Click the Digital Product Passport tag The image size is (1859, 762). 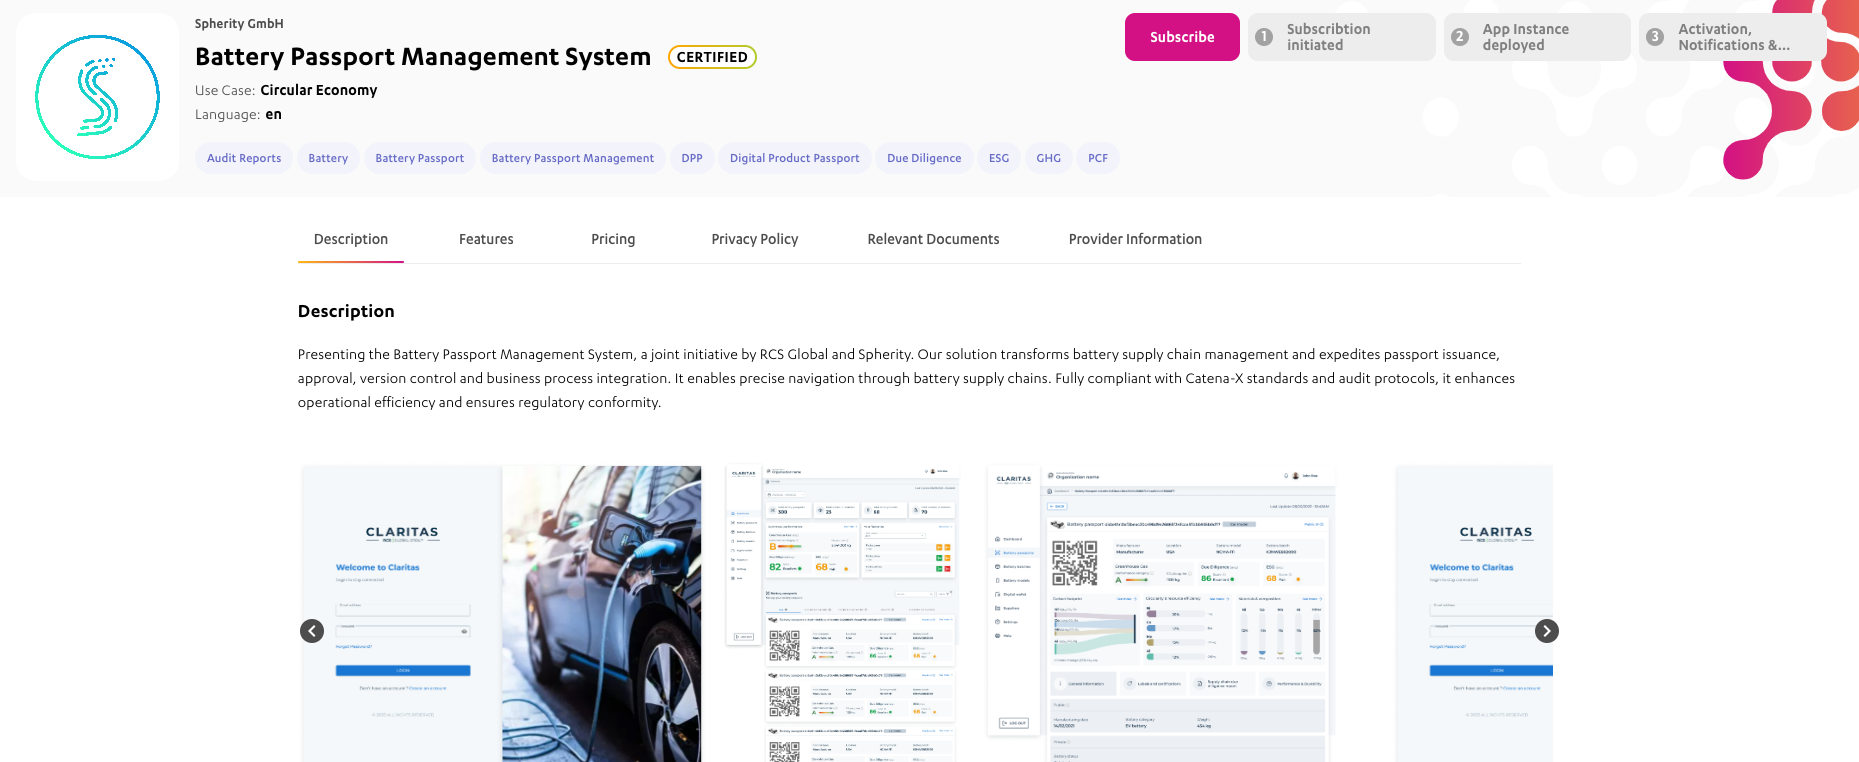[794, 158]
